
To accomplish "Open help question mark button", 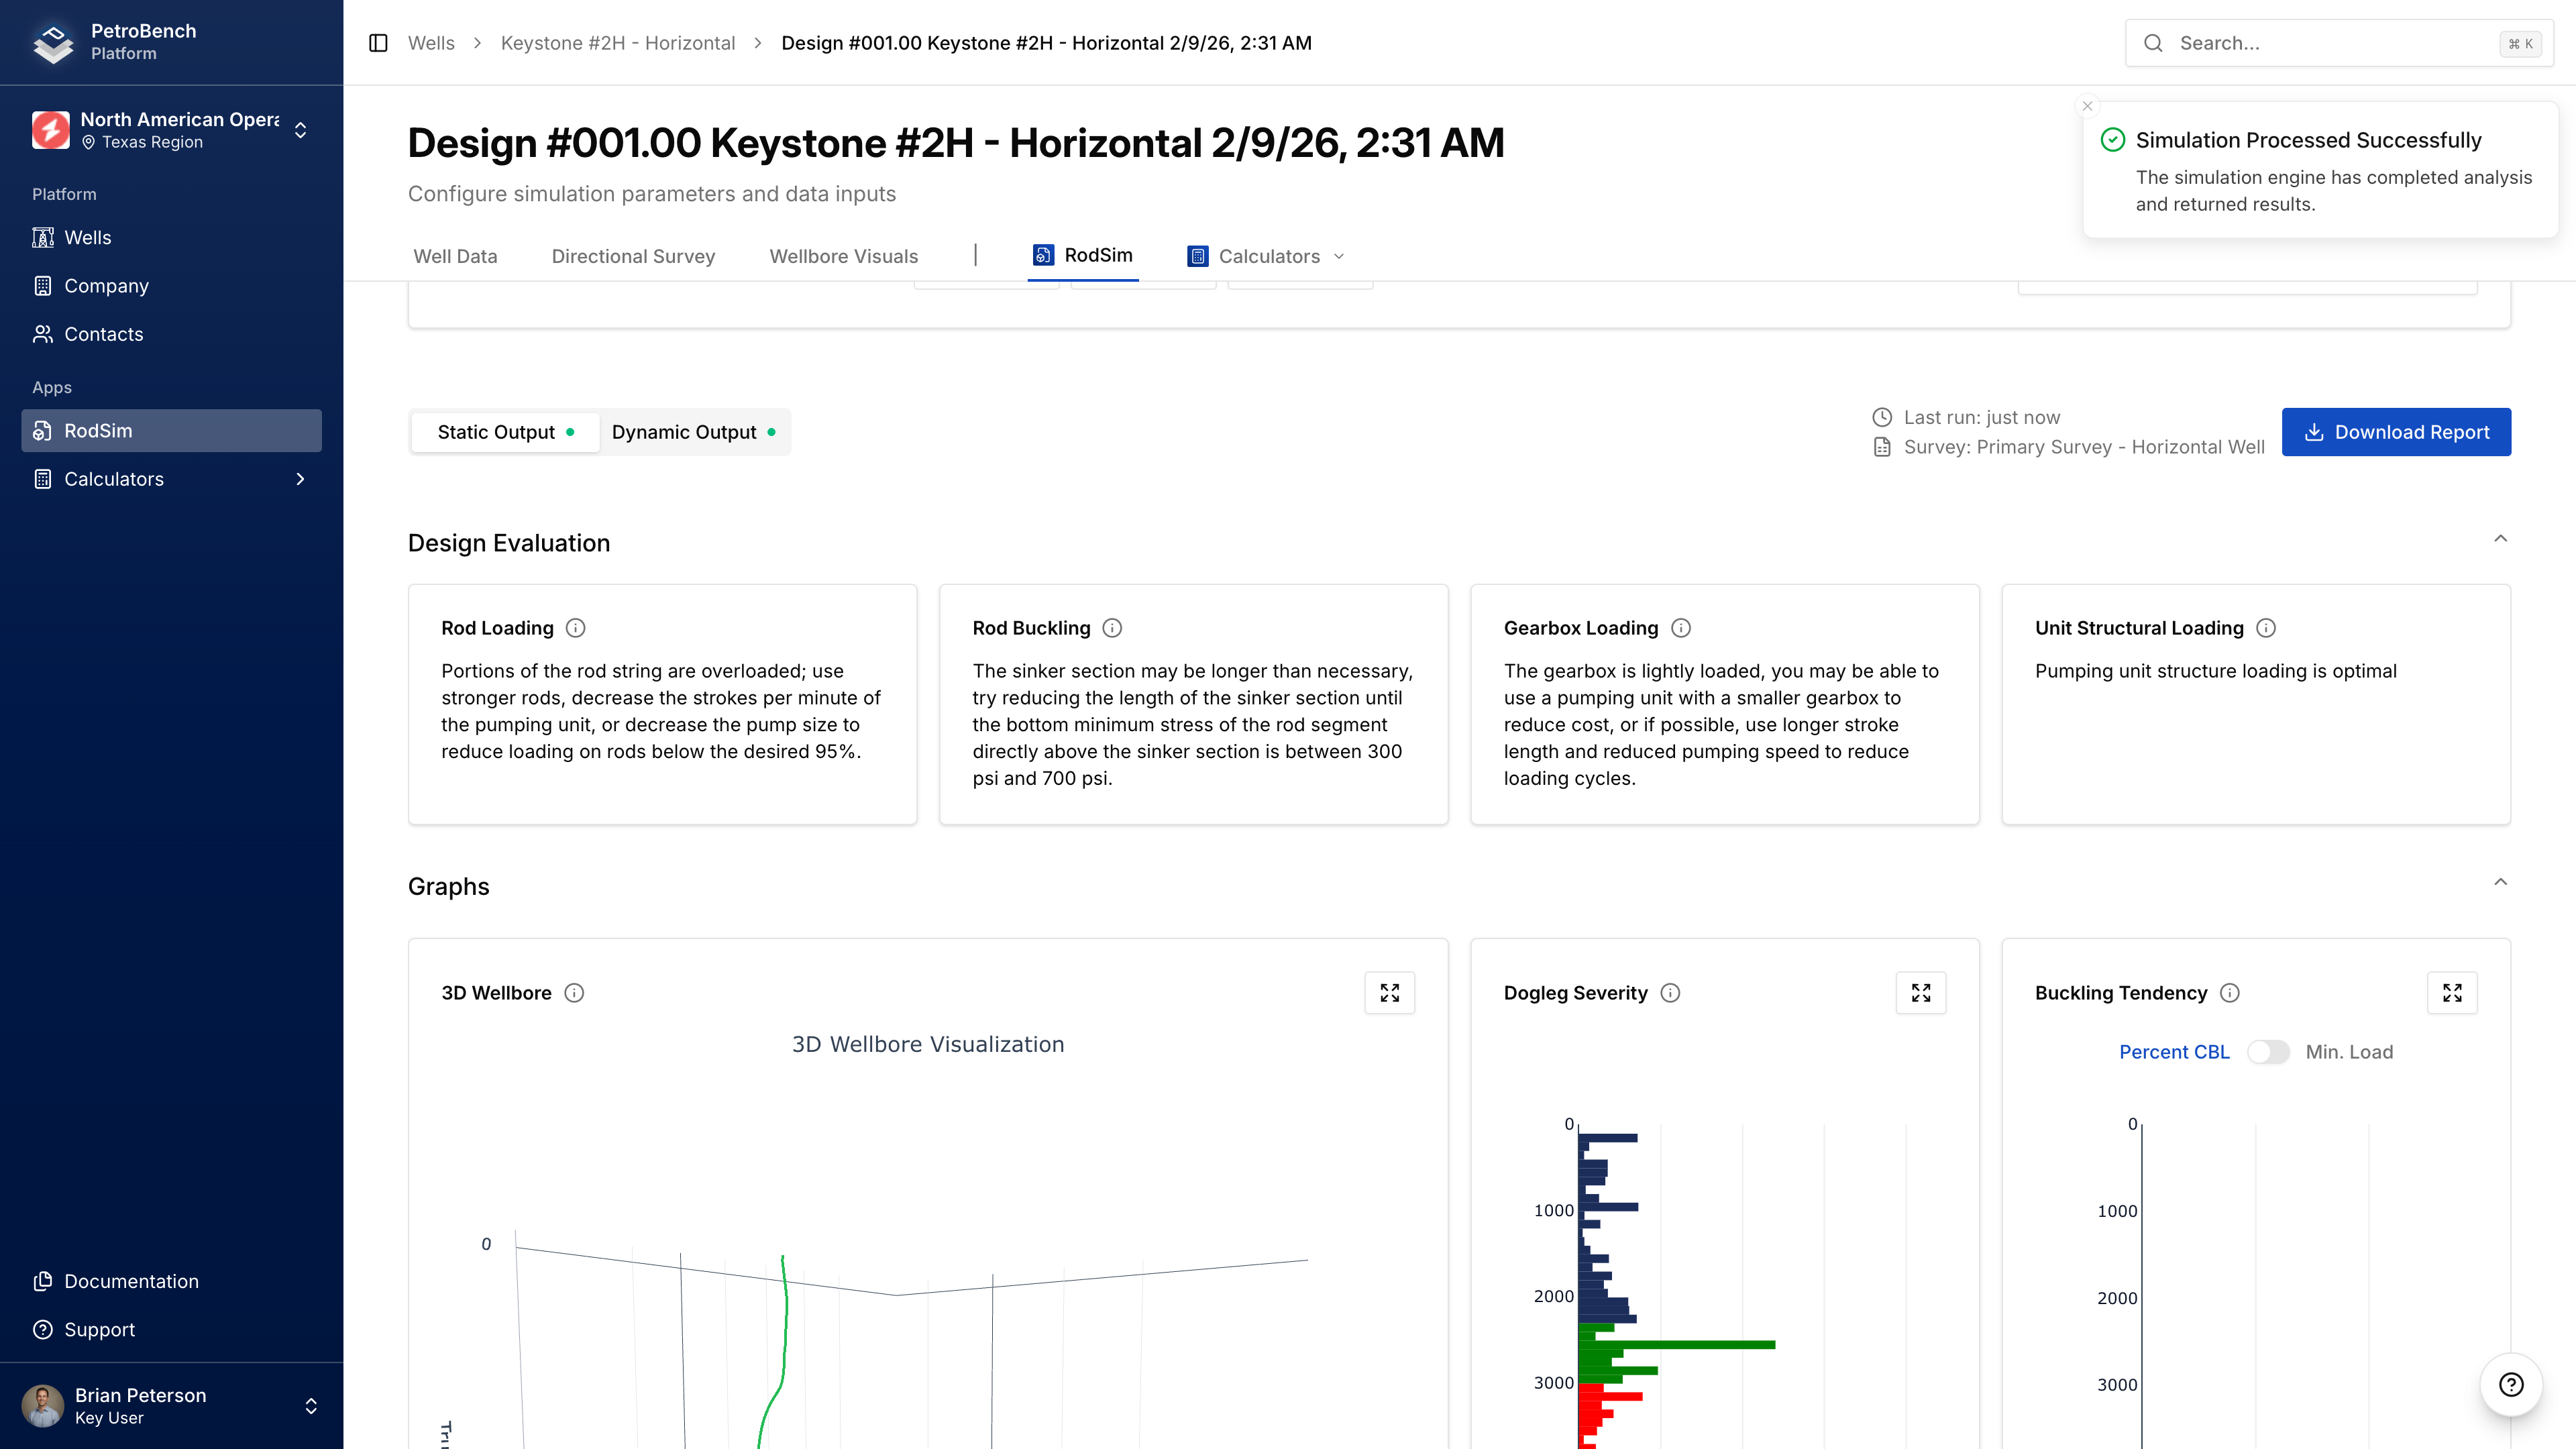I will coord(2510,1384).
